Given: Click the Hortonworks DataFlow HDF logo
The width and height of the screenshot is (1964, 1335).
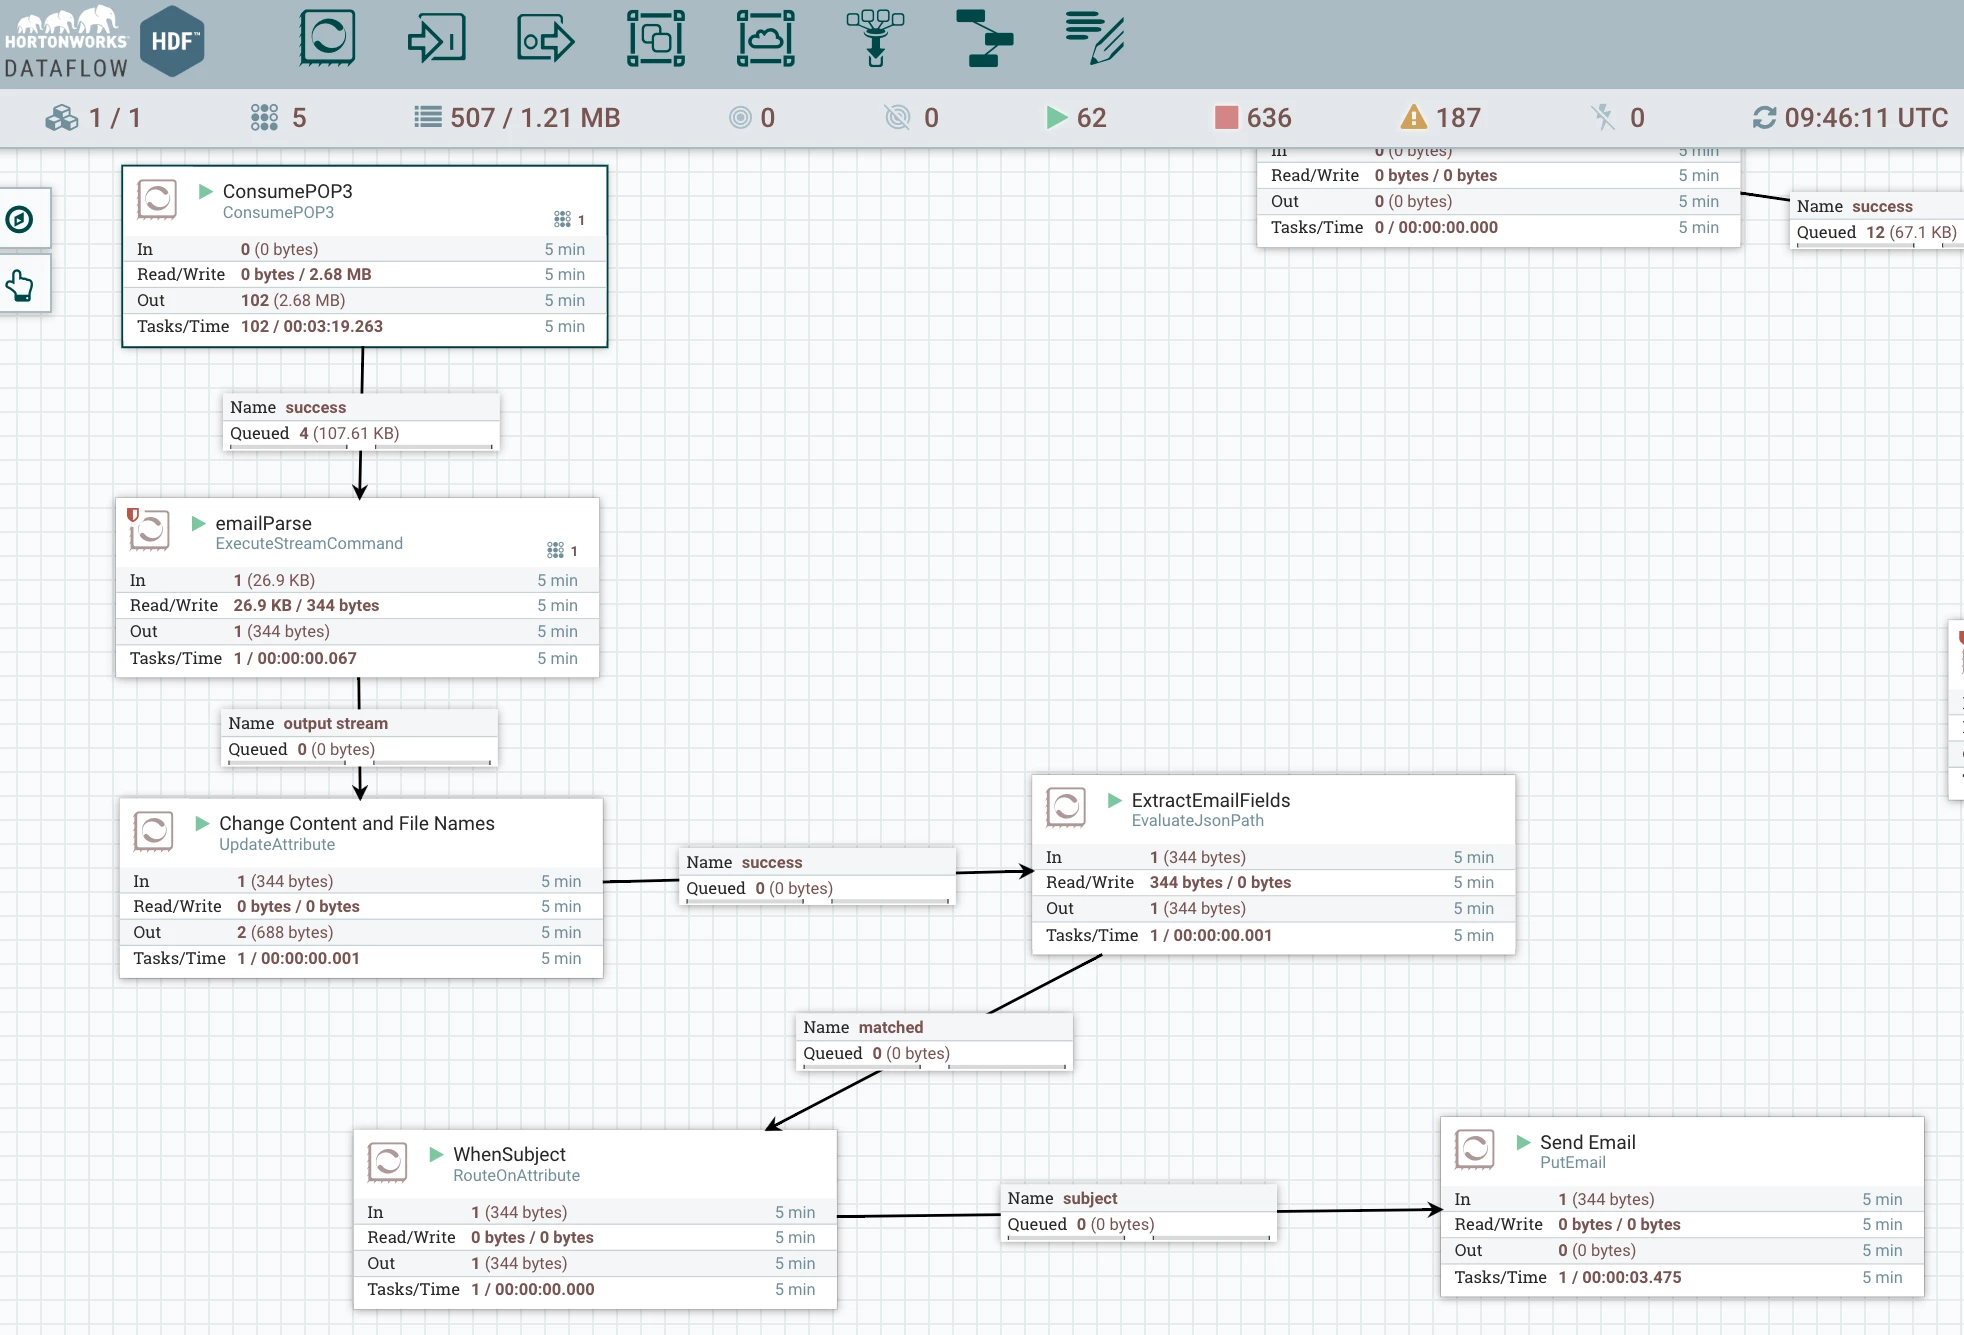Looking at the screenshot, I should click(104, 41).
